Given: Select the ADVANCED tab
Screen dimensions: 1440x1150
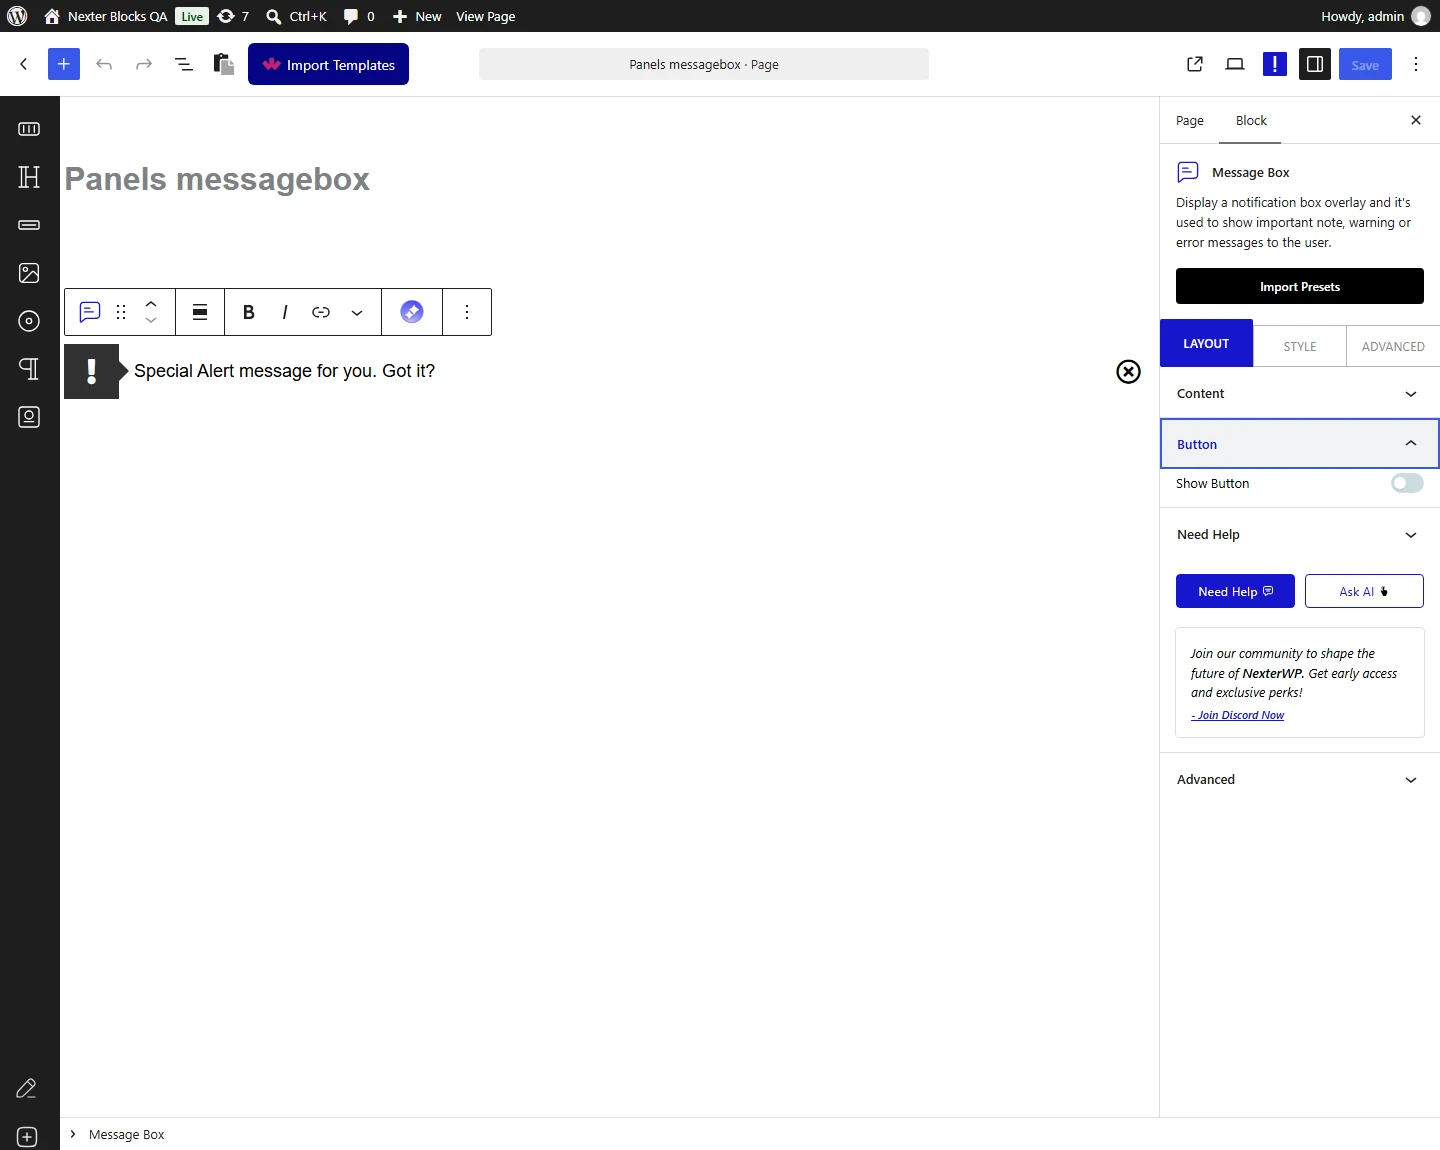Looking at the screenshot, I should tap(1393, 346).
